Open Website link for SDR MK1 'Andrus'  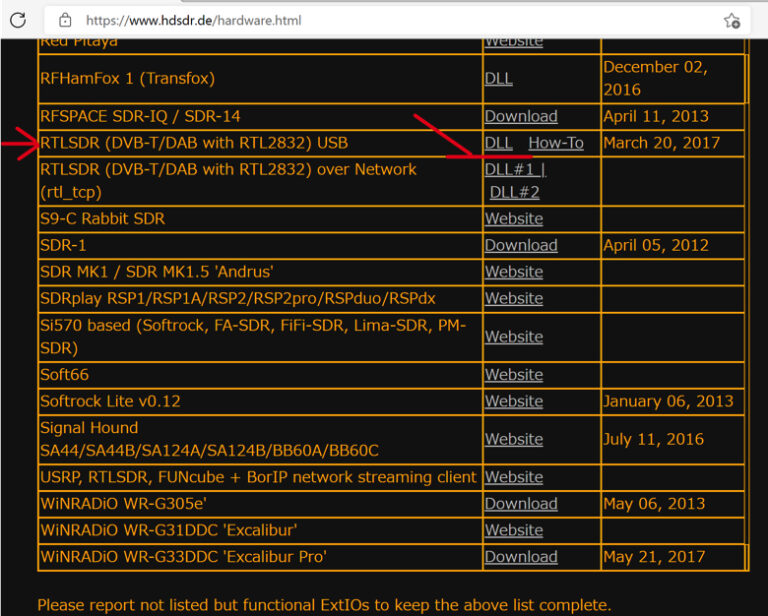tap(513, 272)
